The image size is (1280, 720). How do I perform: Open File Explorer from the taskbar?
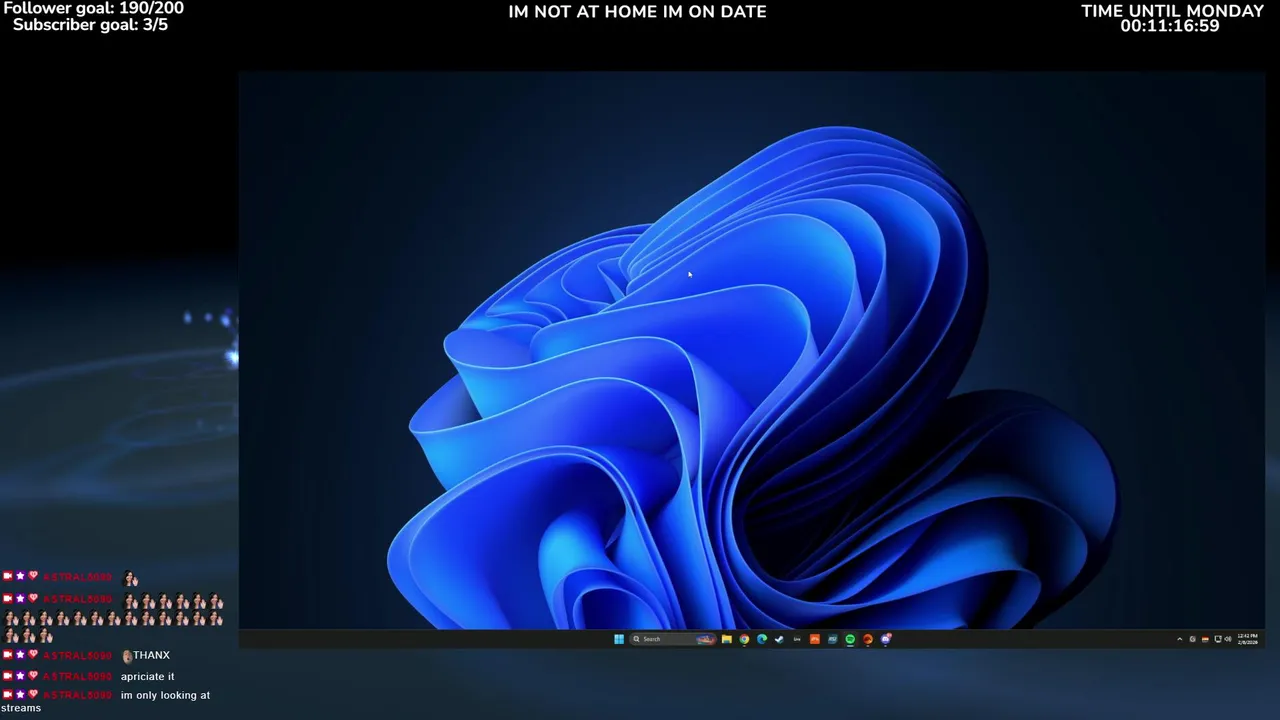coord(727,639)
